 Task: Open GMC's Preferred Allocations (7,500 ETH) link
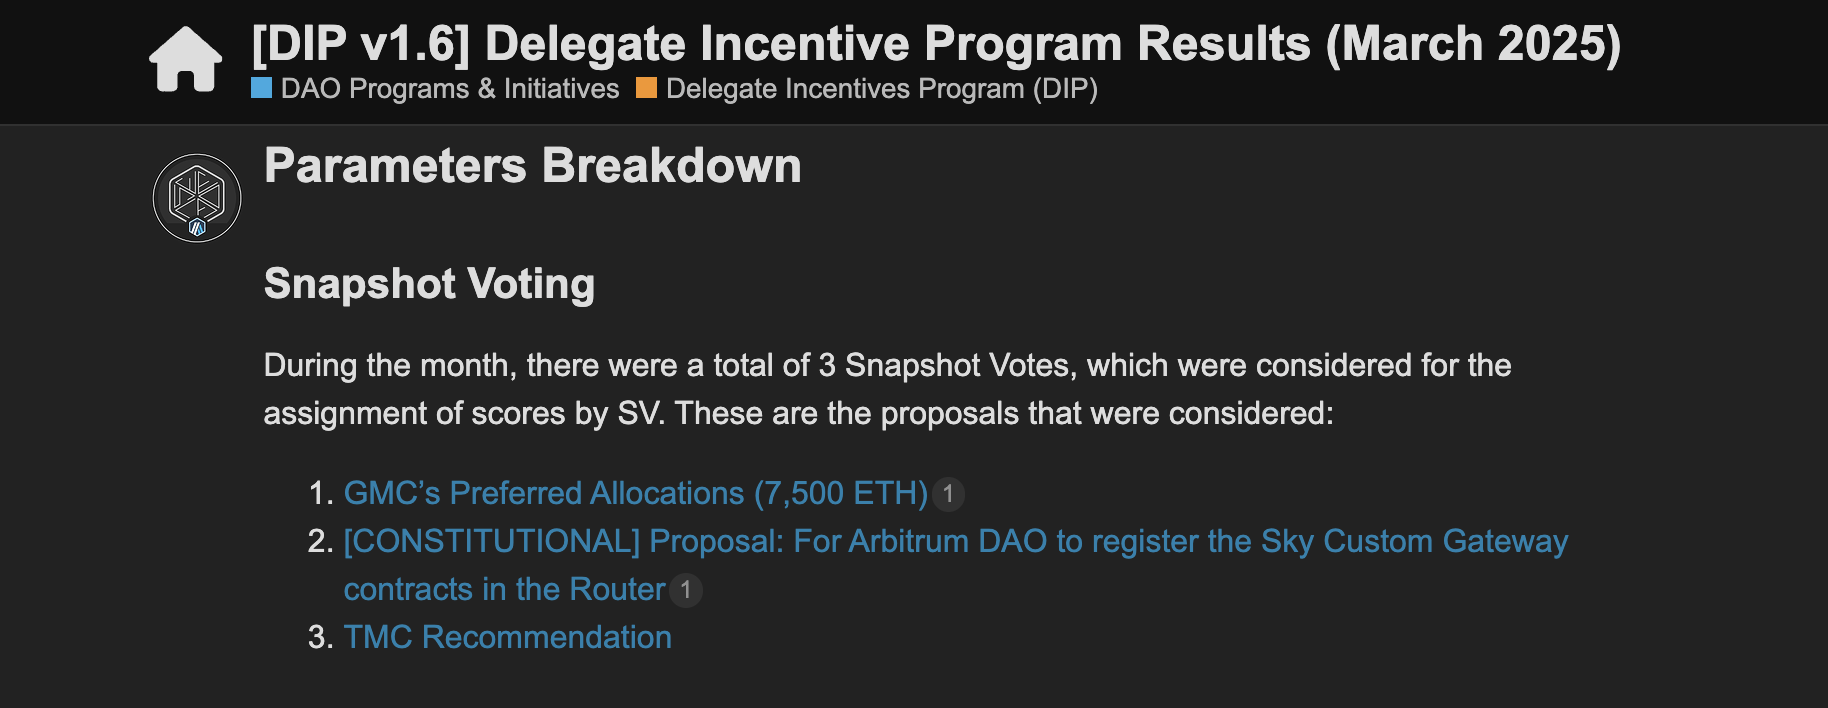click(x=635, y=493)
